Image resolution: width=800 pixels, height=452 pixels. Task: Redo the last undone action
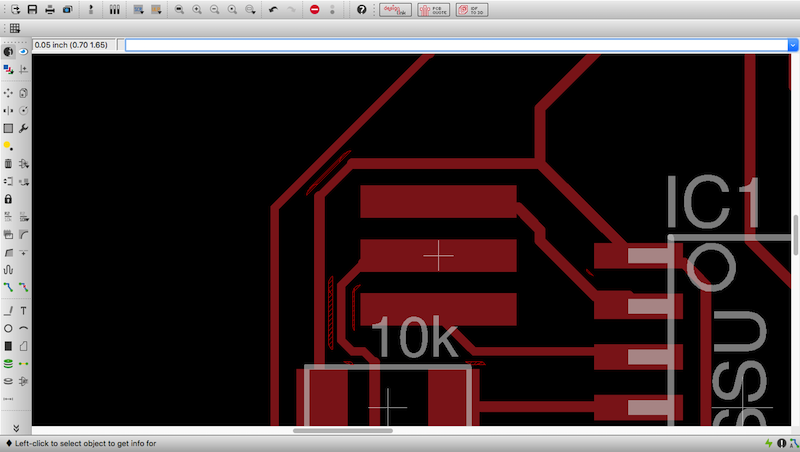coord(291,10)
